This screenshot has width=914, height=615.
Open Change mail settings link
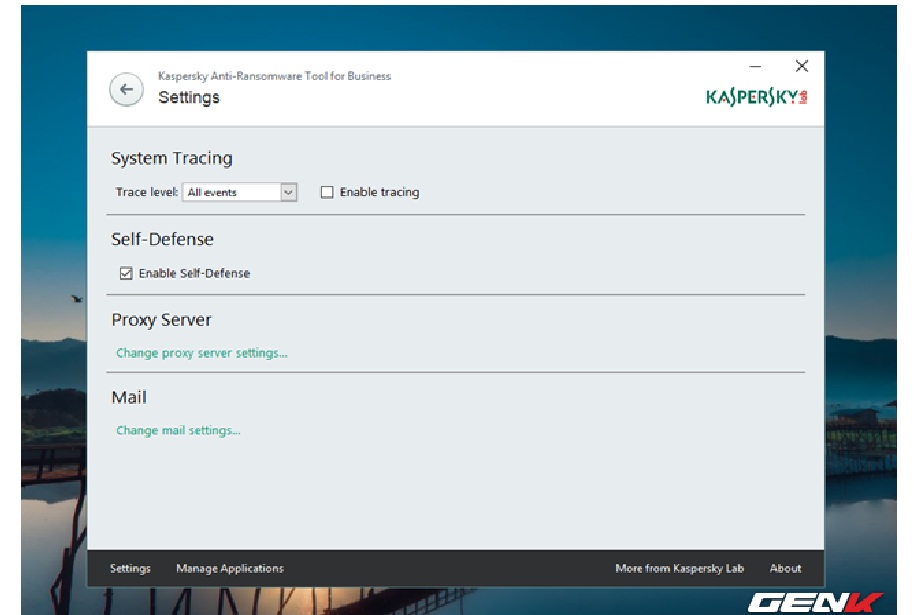point(178,430)
